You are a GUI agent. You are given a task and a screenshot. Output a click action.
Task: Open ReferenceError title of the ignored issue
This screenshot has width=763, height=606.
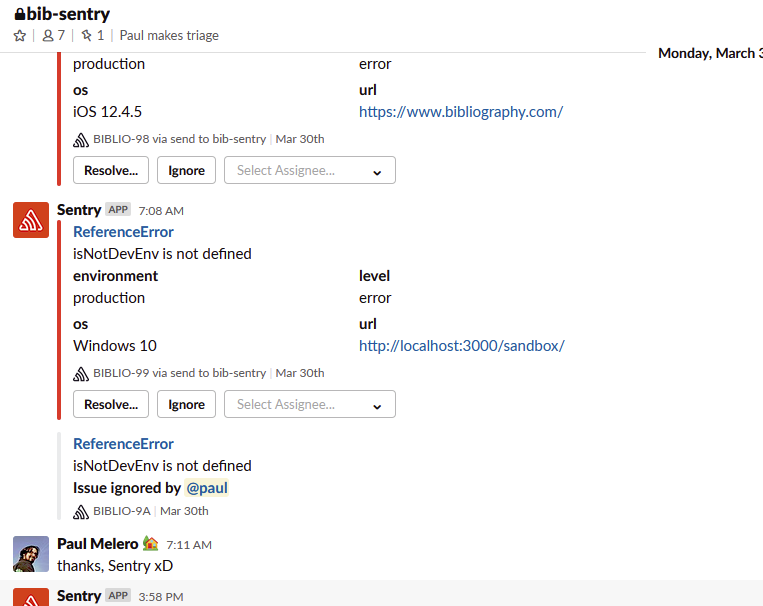123,444
